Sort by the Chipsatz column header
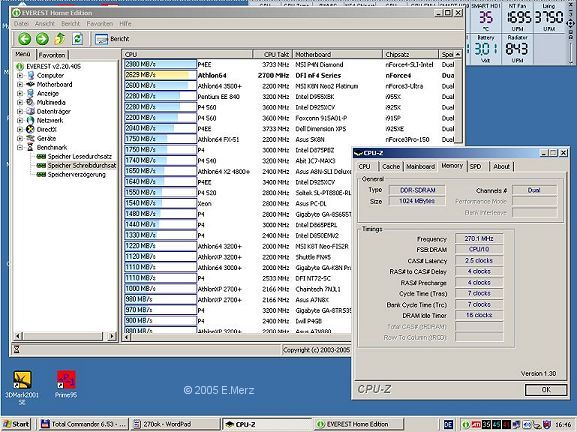The height and width of the screenshot is (432, 577). point(411,54)
